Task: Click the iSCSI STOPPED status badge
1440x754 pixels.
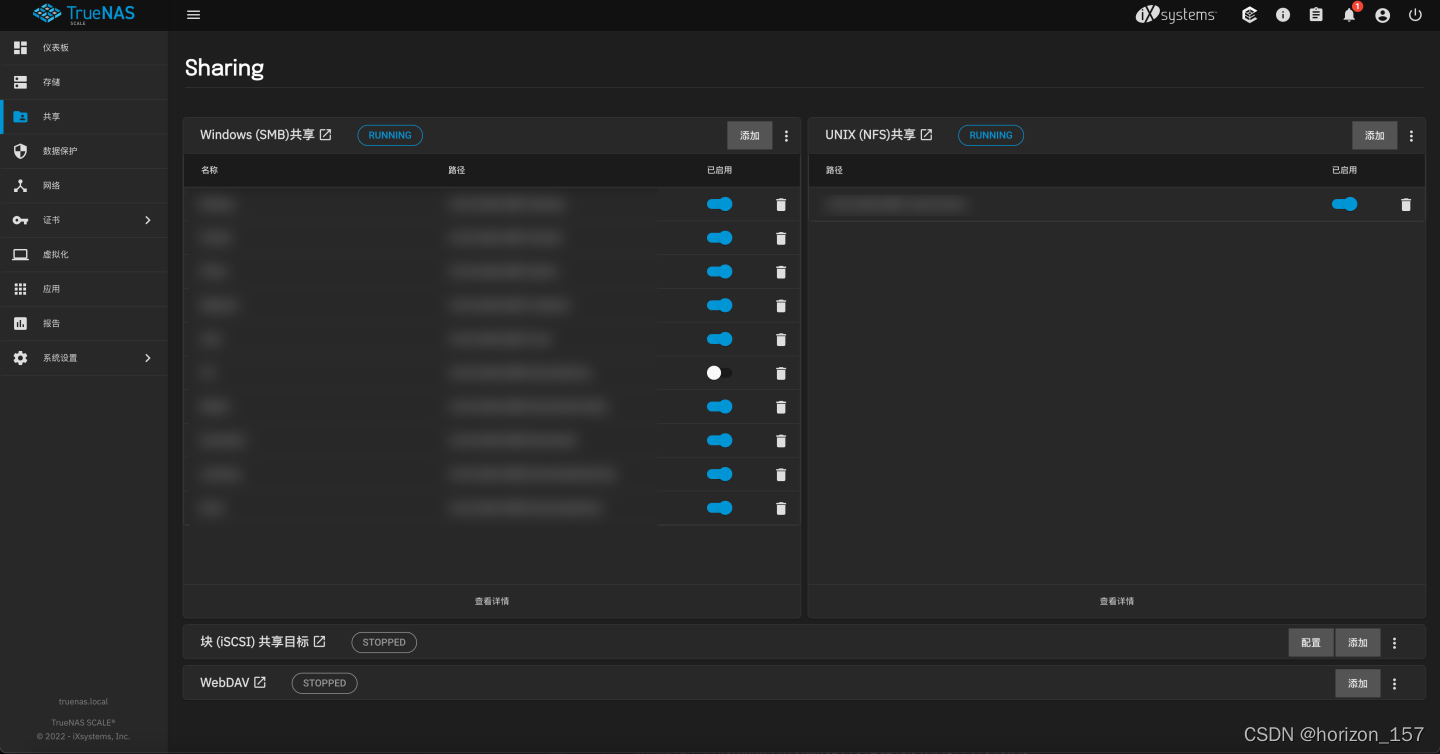Action: click(x=384, y=642)
